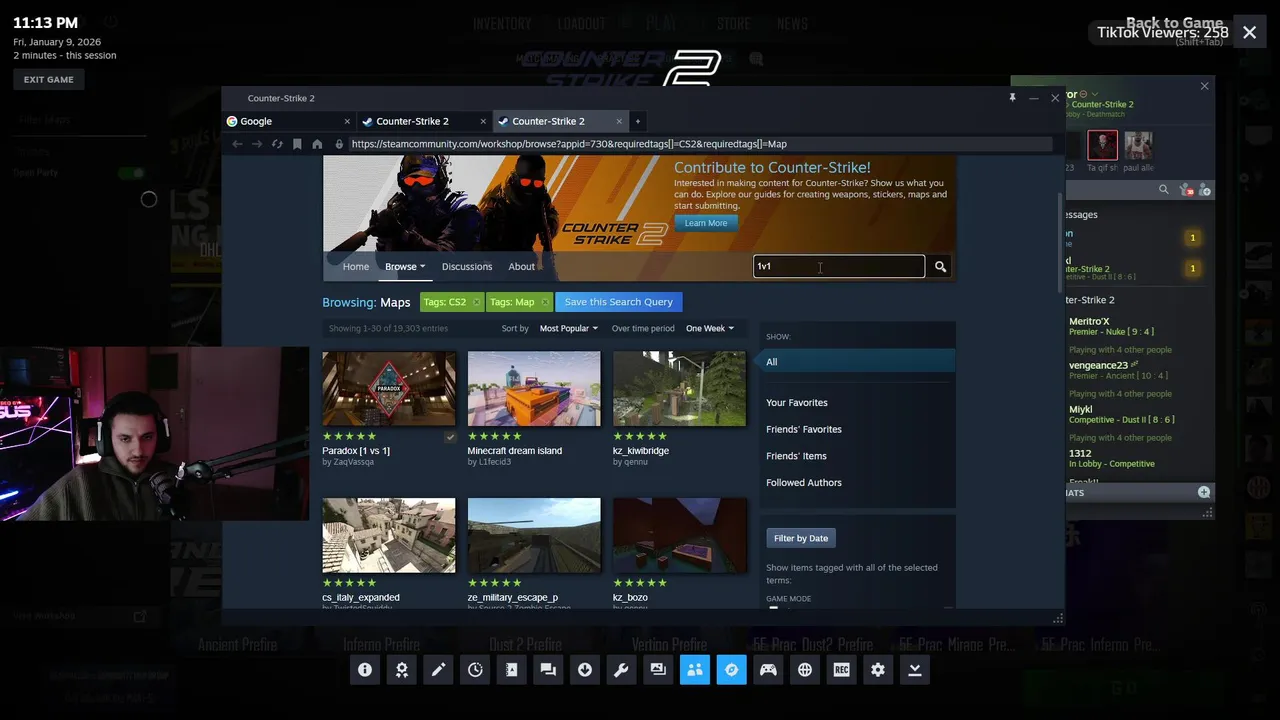Open the globe icon in overlay toolbar
The width and height of the screenshot is (1280, 720).
[x=805, y=670]
